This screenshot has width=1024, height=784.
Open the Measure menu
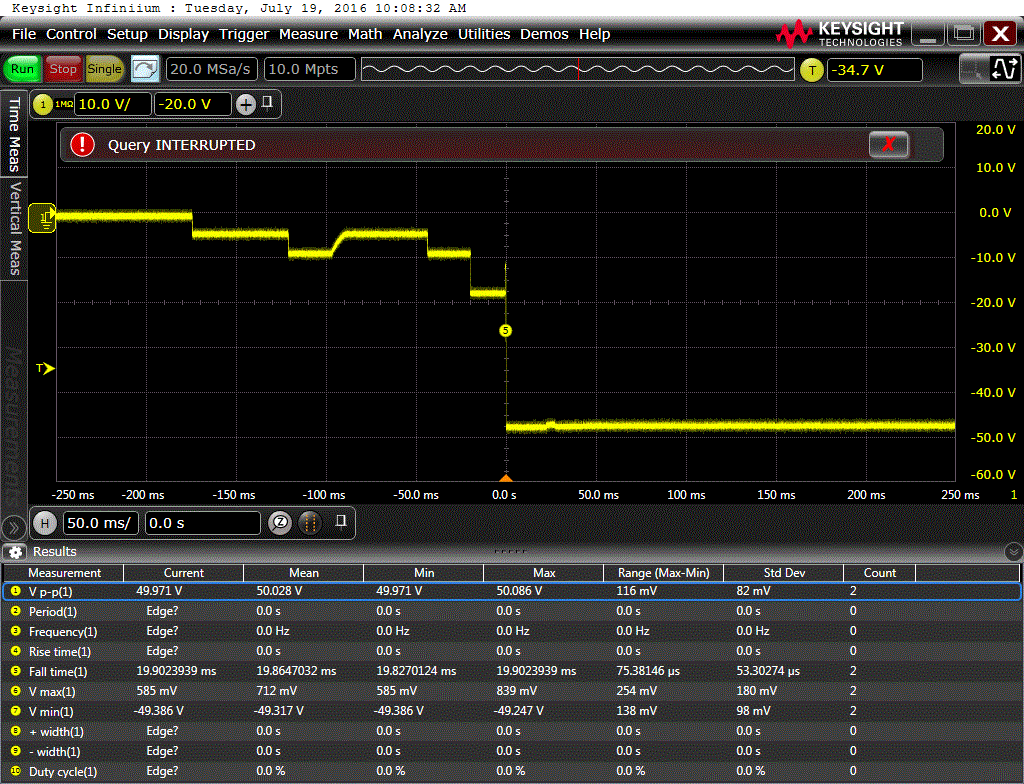pyautogui.click(x=308, y=34)
